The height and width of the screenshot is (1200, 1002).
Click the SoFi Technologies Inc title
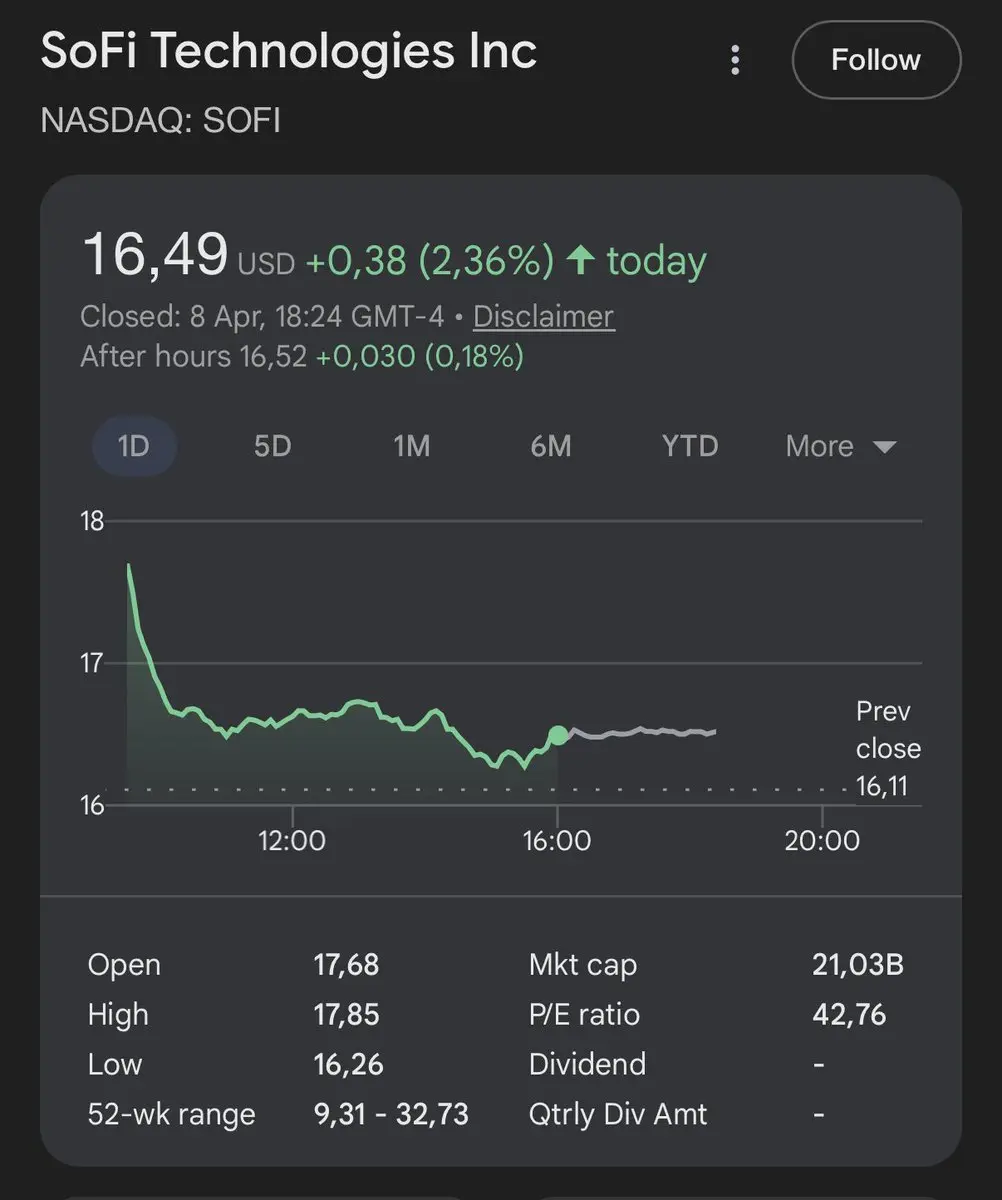point(289,52)
